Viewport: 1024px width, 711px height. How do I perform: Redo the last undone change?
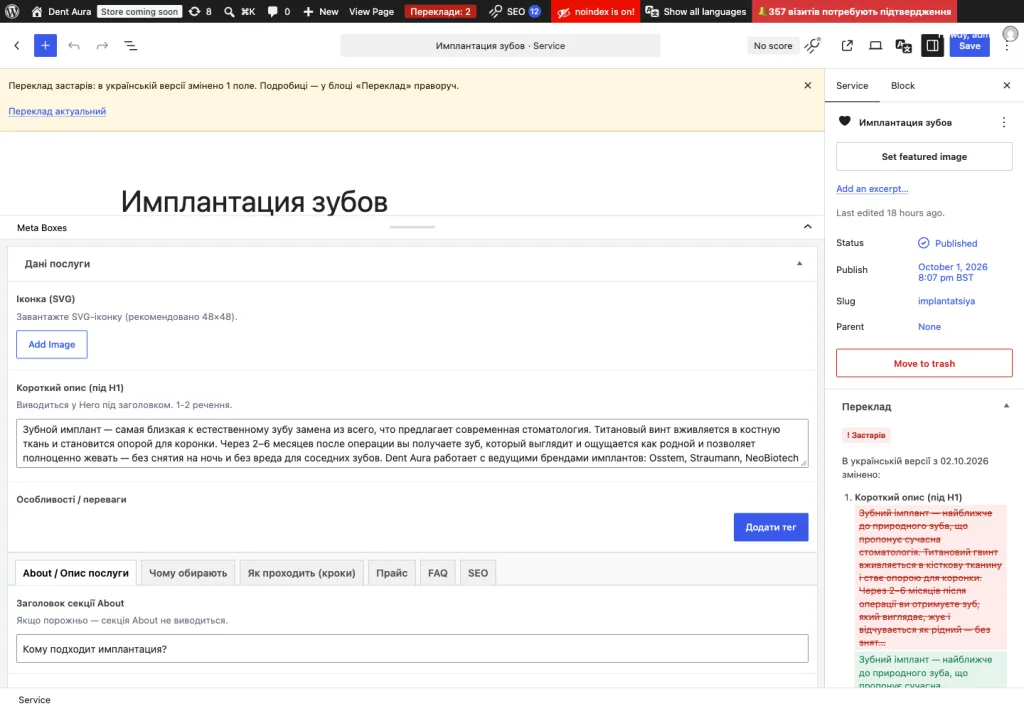coord(102,46)
